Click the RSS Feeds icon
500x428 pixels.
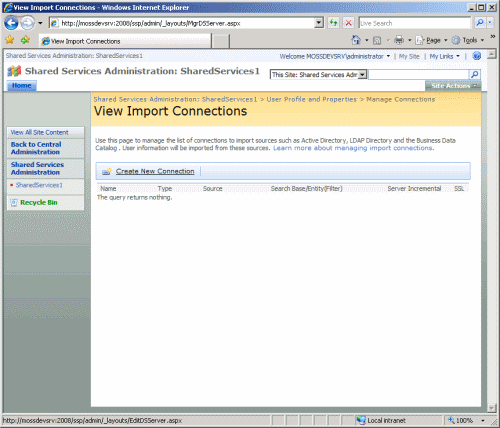pyautogui.click(x=377, y=41)
